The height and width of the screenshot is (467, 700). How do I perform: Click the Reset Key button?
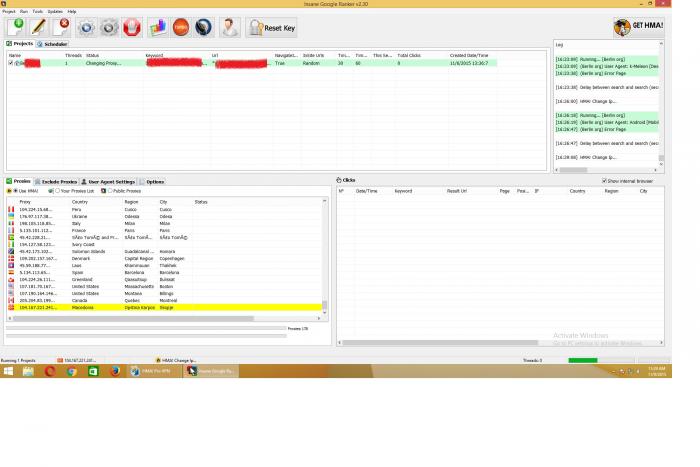[271, 28]
